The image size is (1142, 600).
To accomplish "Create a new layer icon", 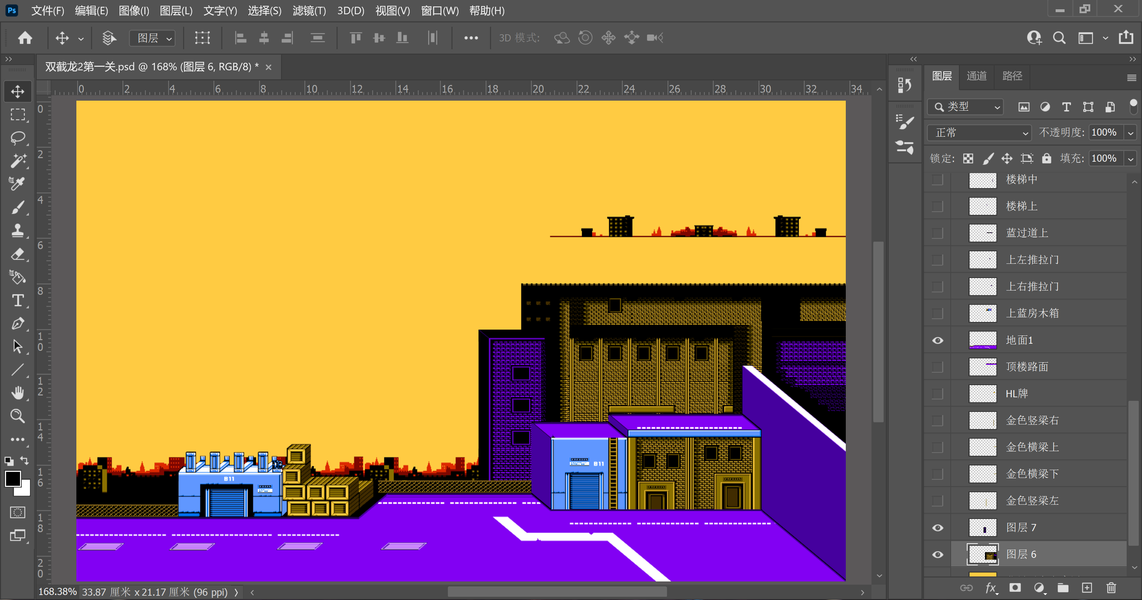I will coord(1087,588).
